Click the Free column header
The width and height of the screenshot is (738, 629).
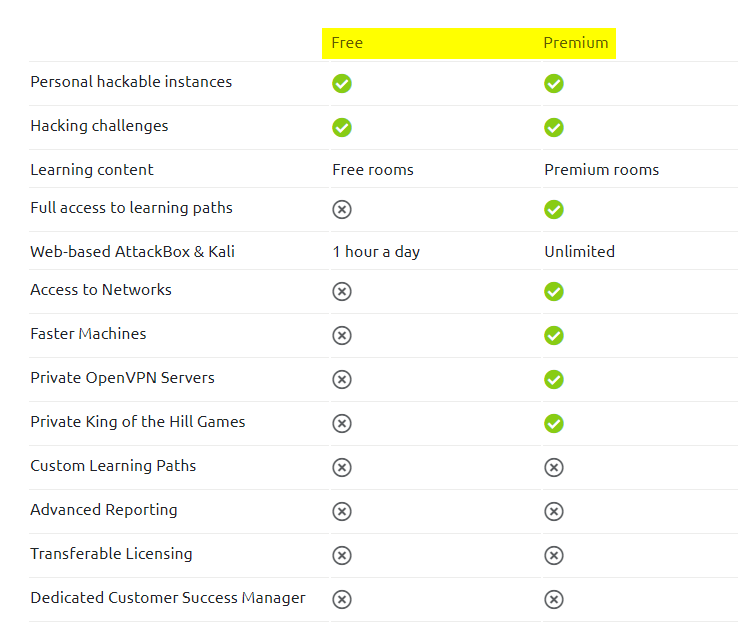(x=347, y=43)
